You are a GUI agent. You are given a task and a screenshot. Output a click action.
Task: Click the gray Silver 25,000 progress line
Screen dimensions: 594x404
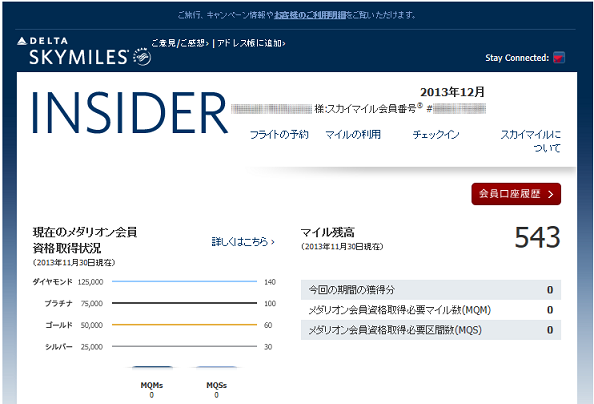pos(184,346)
